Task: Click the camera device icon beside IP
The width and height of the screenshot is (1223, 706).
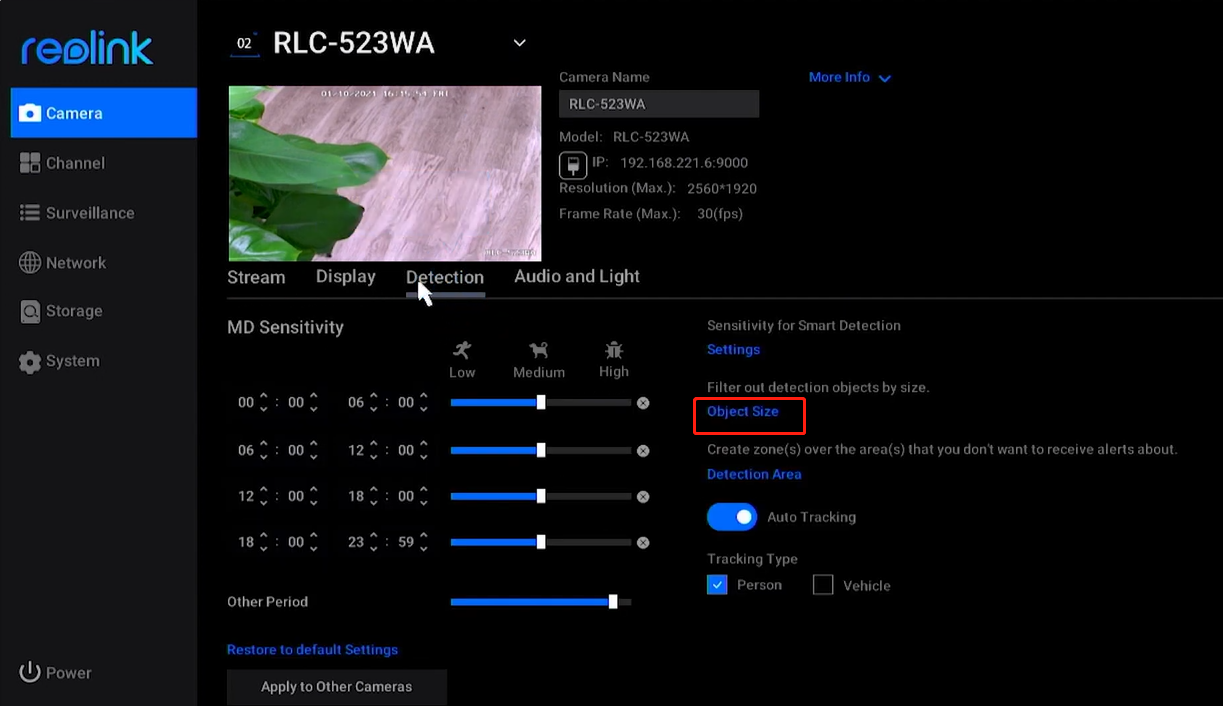Action: (573, 164)
